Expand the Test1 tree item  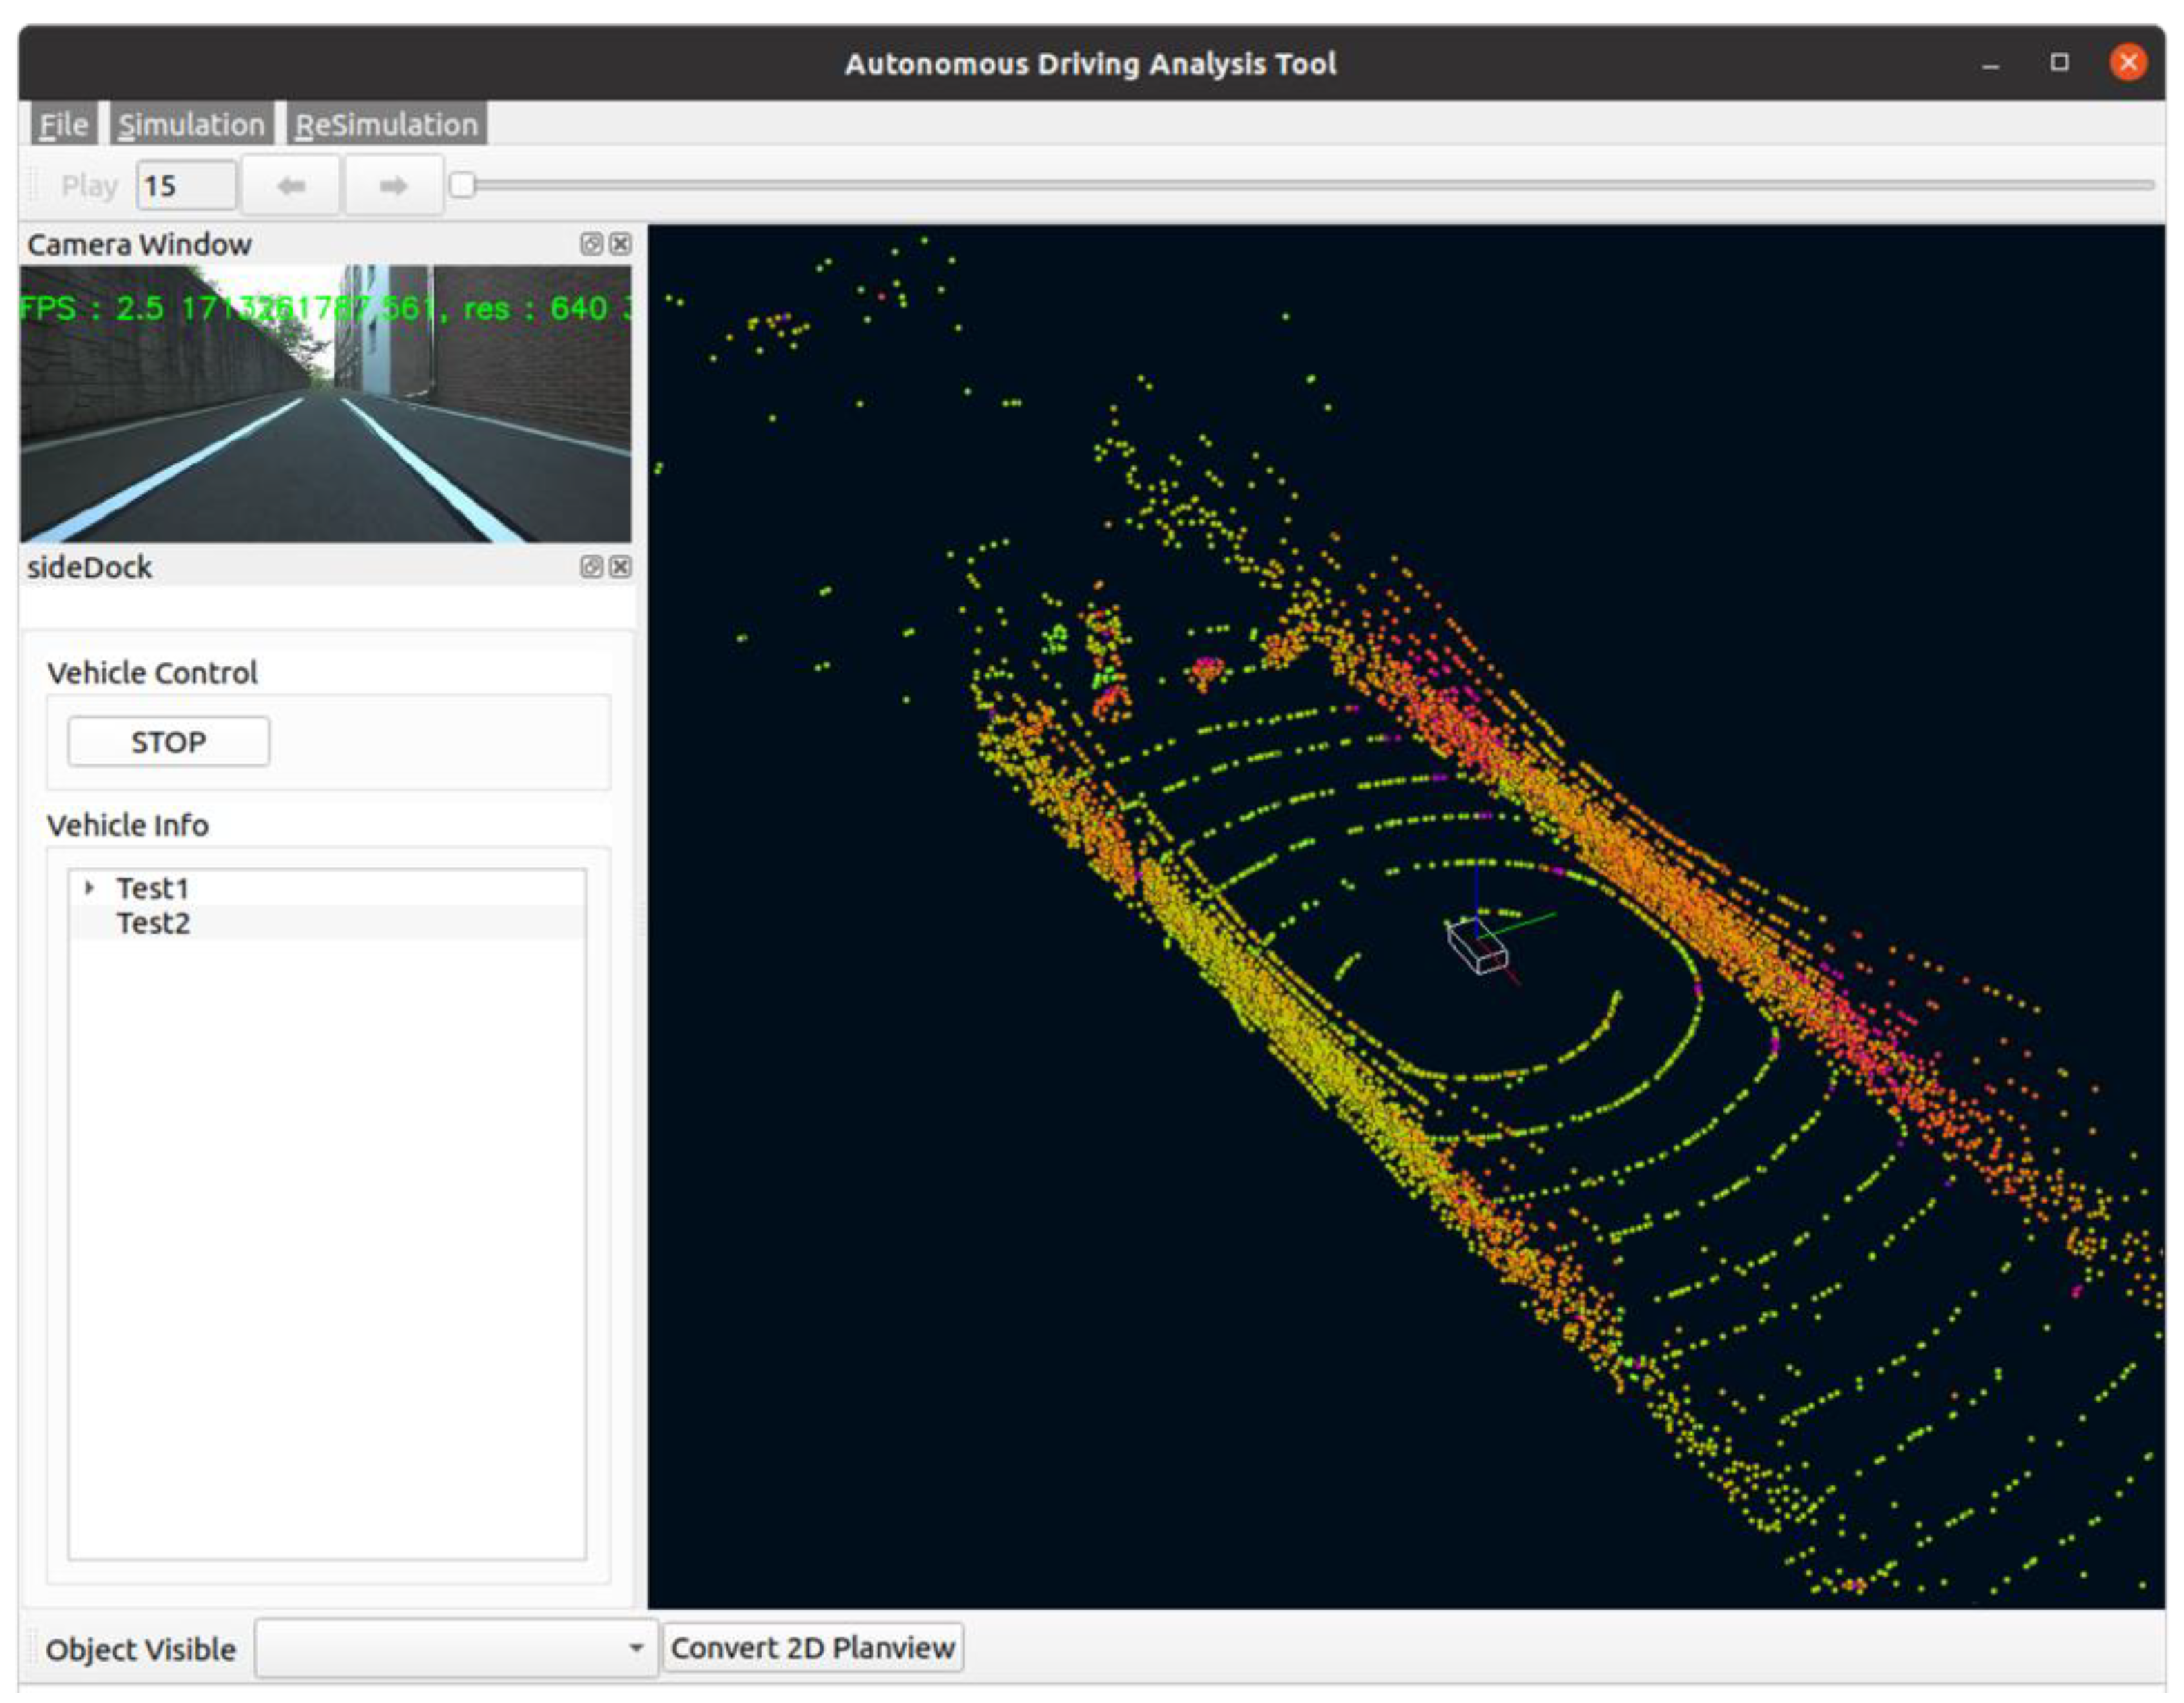pos(90,888)
